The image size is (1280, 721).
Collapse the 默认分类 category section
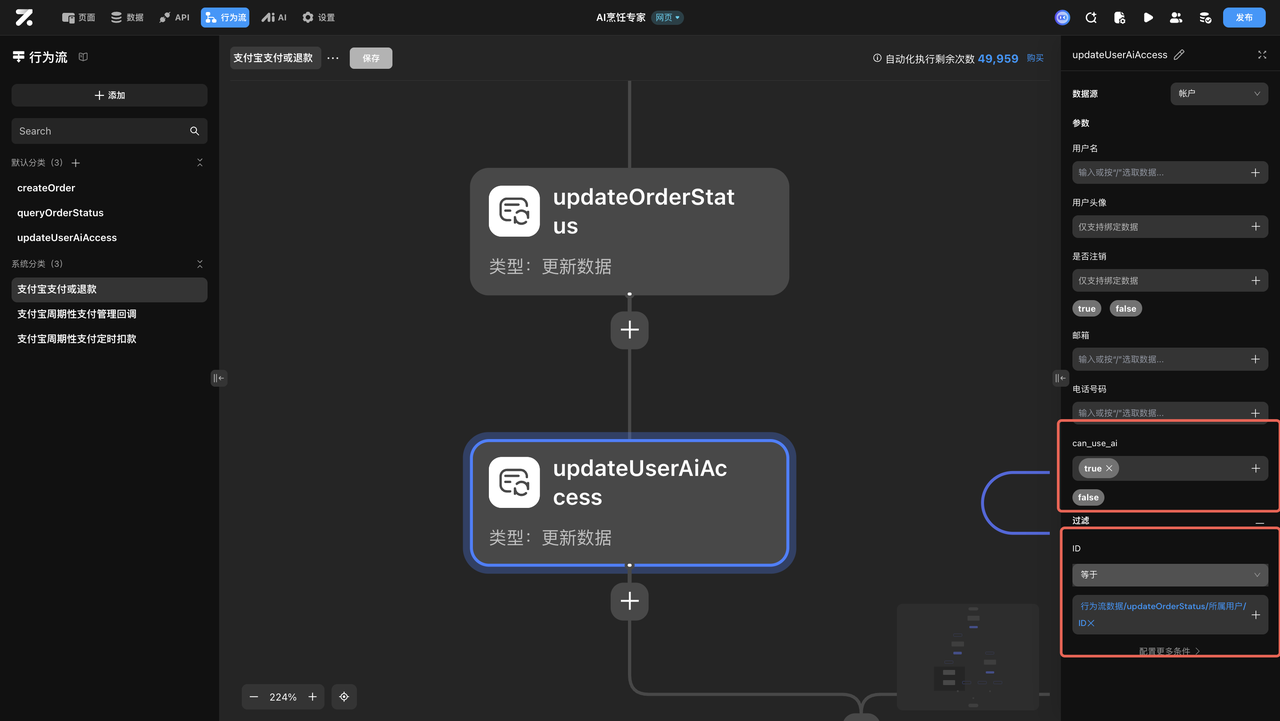pyautogui.click(x=200, y=163)
